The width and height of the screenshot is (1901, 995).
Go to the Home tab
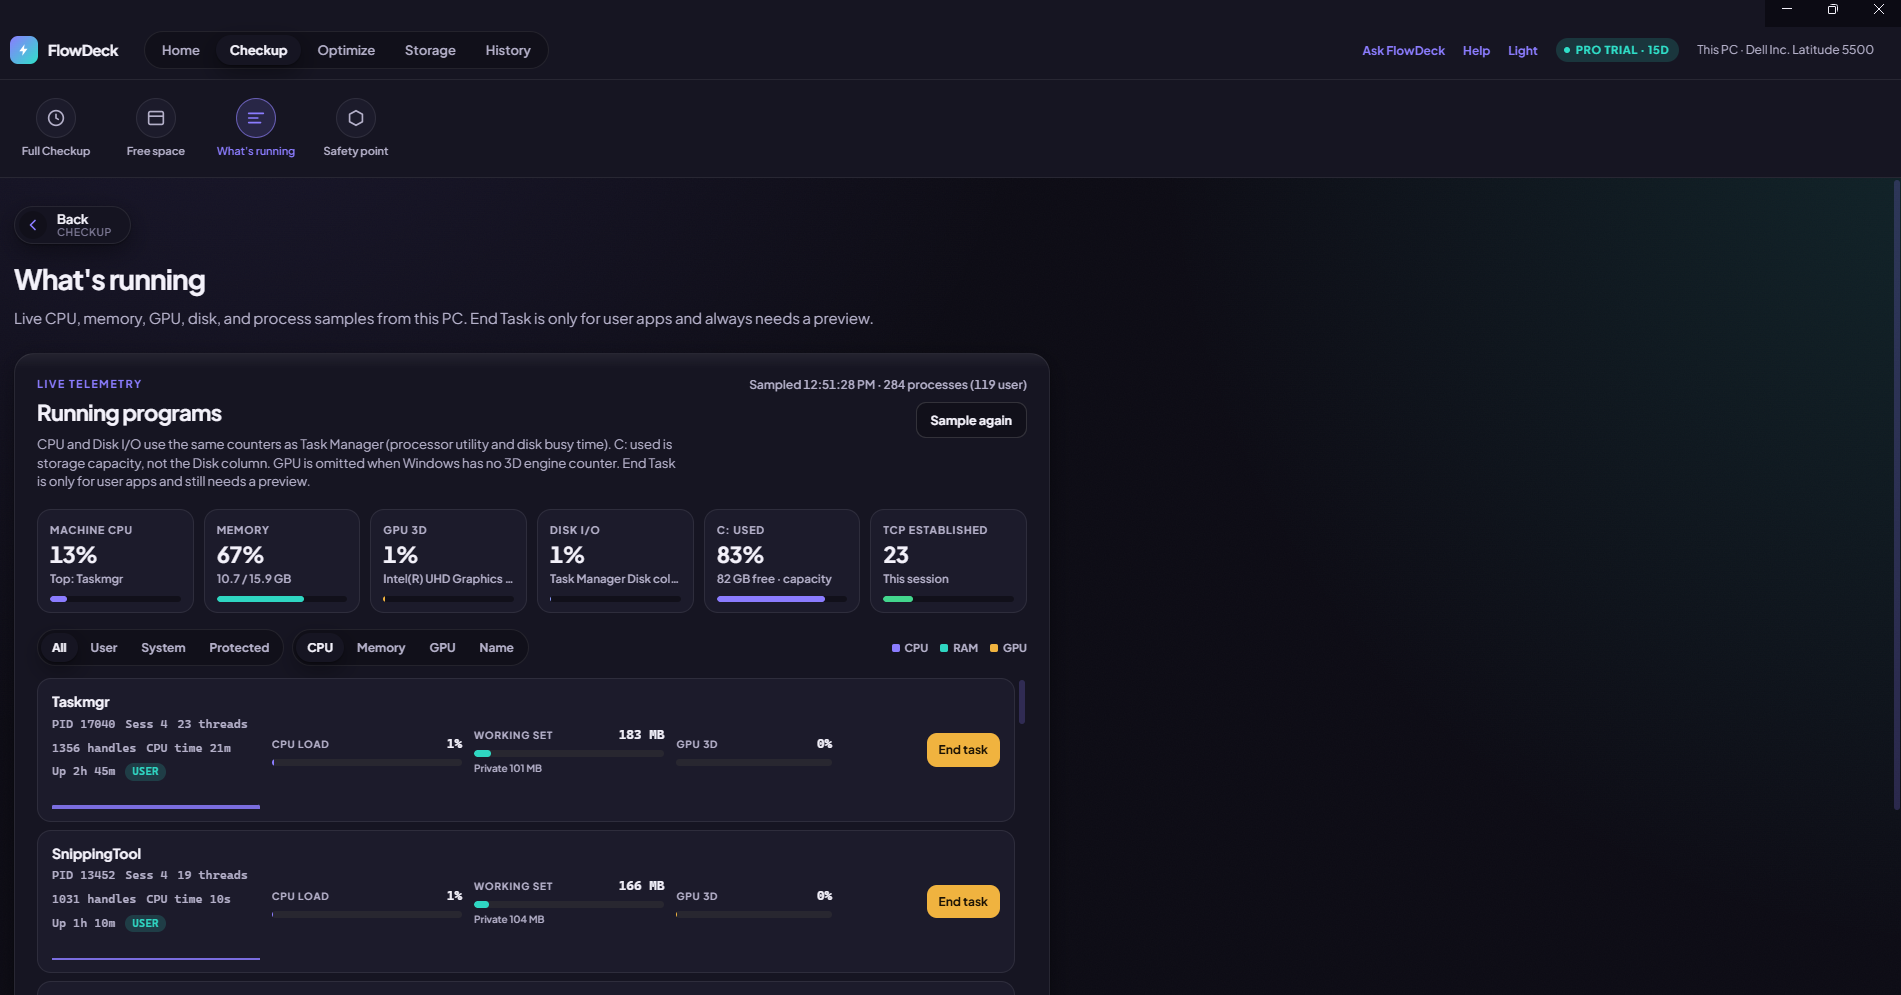pos(181,50)
